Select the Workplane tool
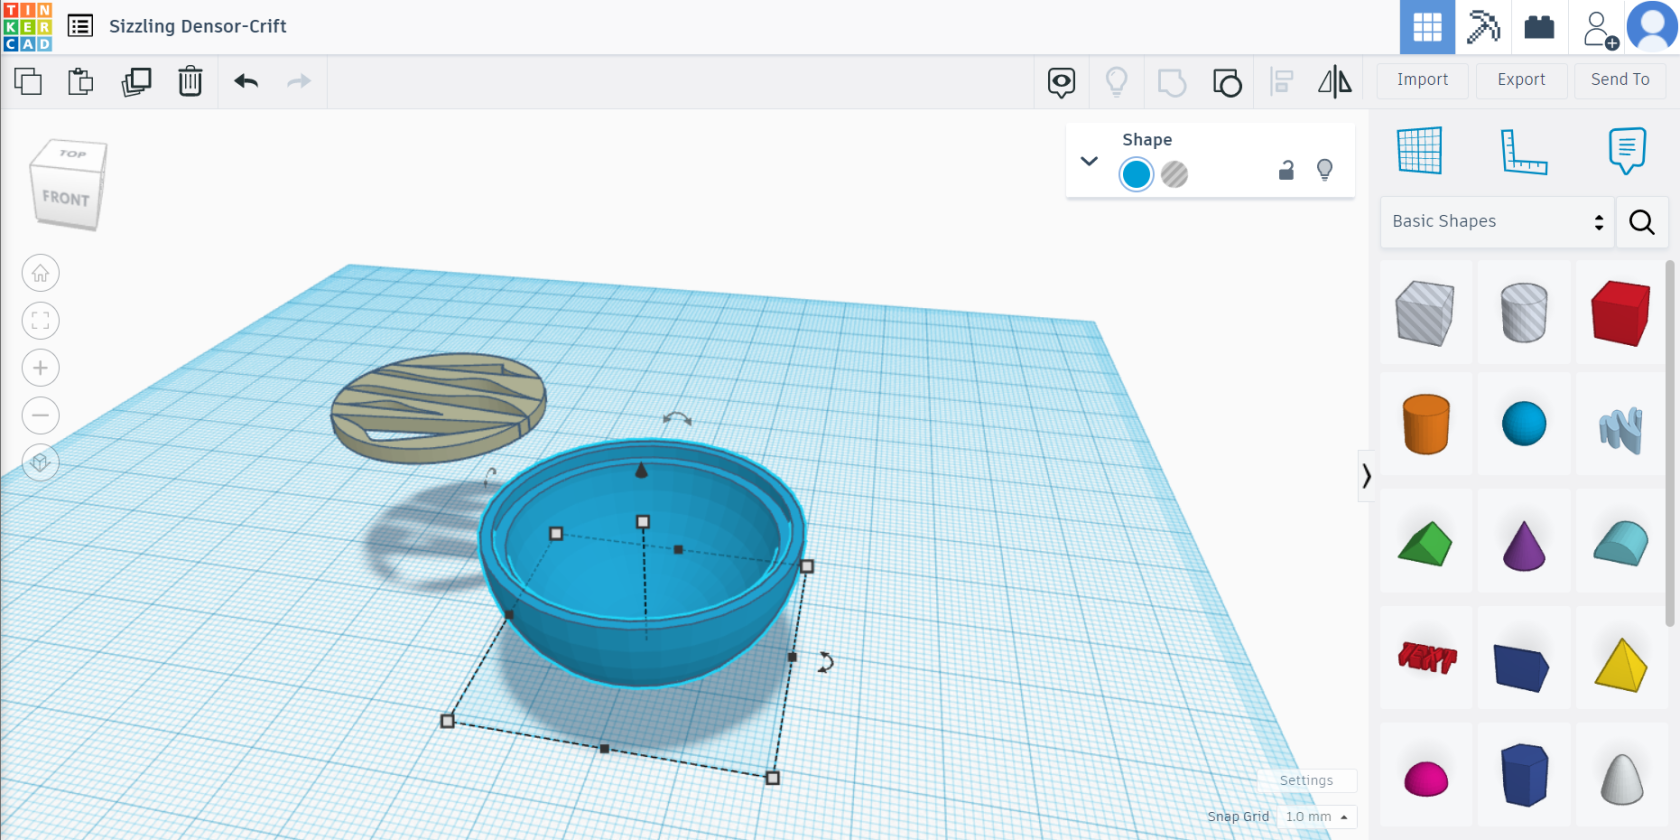This screenshot has width=1680, height=840. (x=1419, y=151)
